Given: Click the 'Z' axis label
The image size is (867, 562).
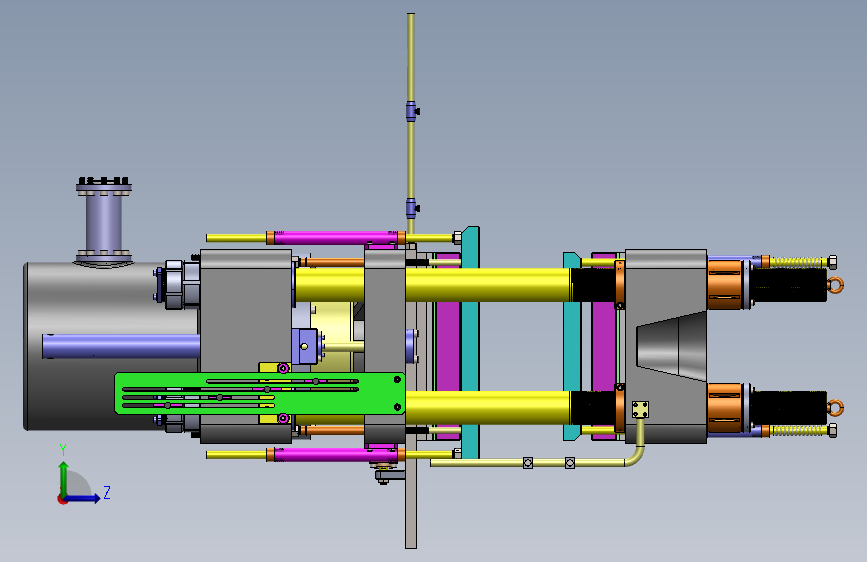Looking at the screenshot, I should tap(107, 492).
